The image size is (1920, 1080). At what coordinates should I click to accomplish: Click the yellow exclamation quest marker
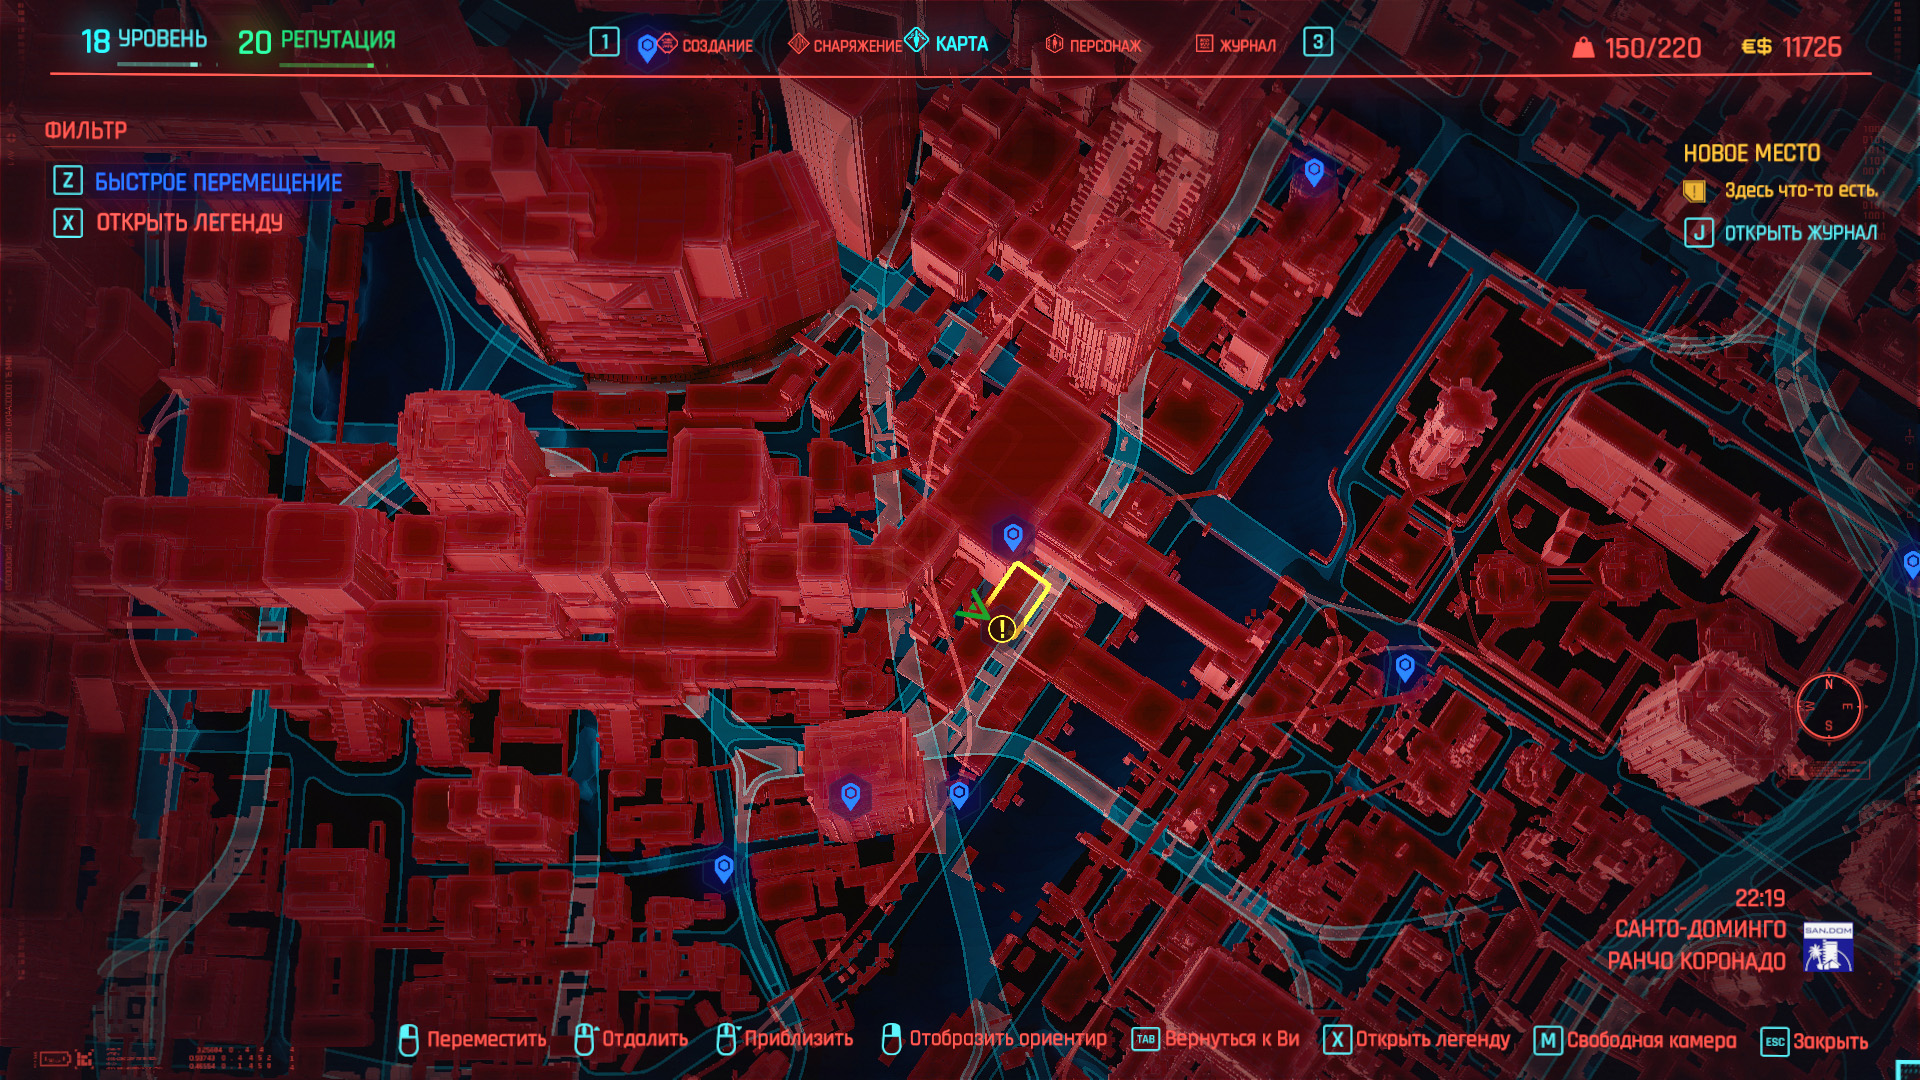[1001, 629]
